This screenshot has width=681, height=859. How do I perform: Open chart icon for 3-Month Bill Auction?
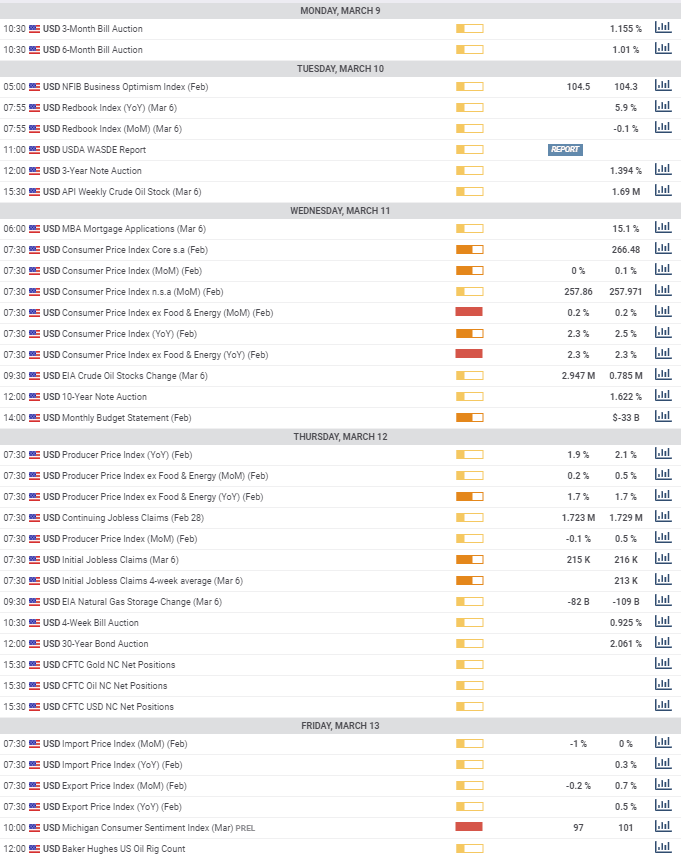point(662,28)
